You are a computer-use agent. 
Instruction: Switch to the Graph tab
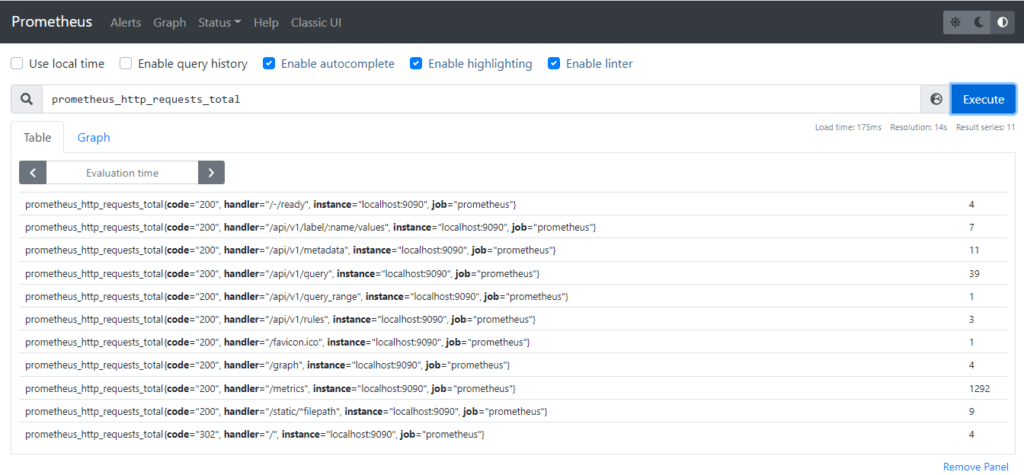(x=93, y=137)
